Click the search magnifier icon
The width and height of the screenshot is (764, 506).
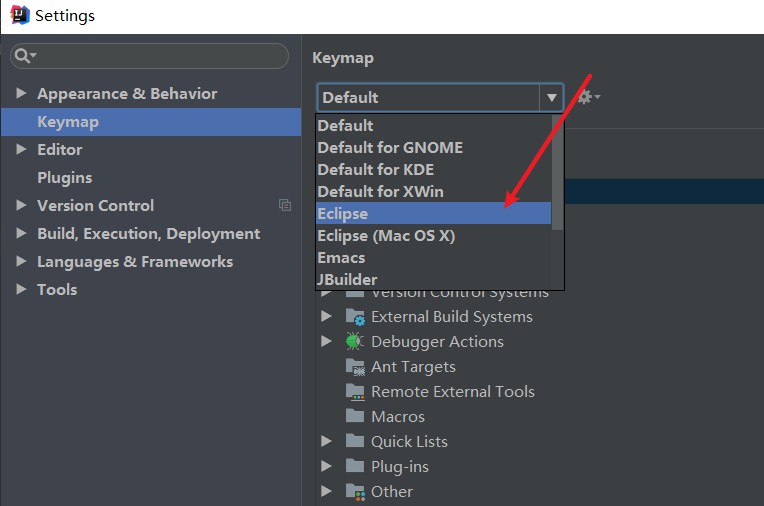tap(22, 56)
